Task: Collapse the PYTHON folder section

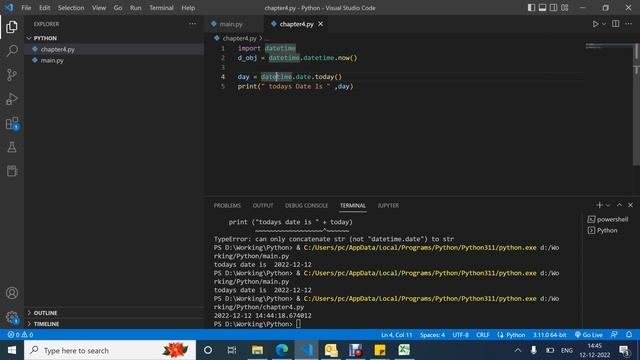Action: (114, 38)
